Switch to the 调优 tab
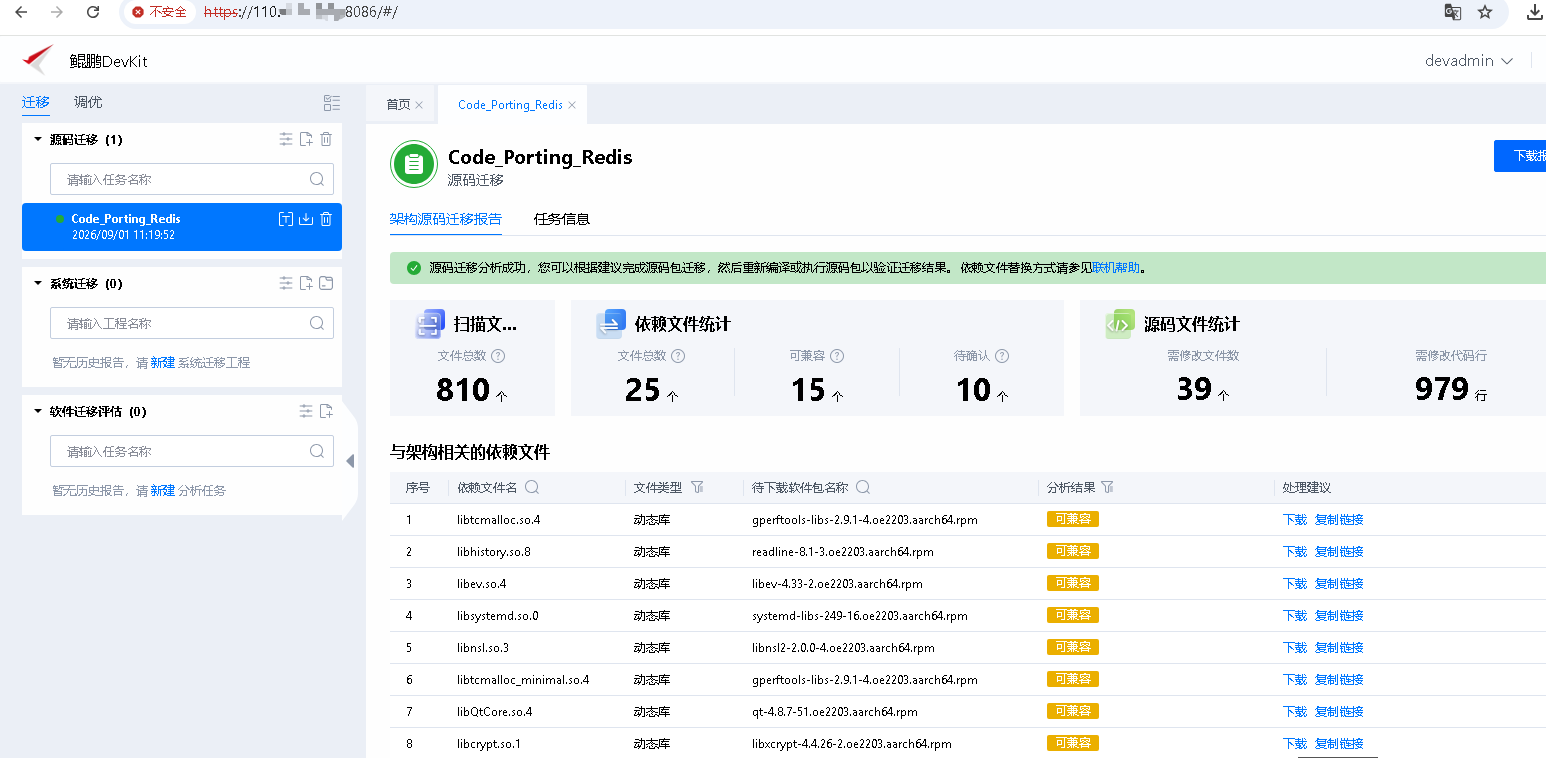 [x=88, y=102]
